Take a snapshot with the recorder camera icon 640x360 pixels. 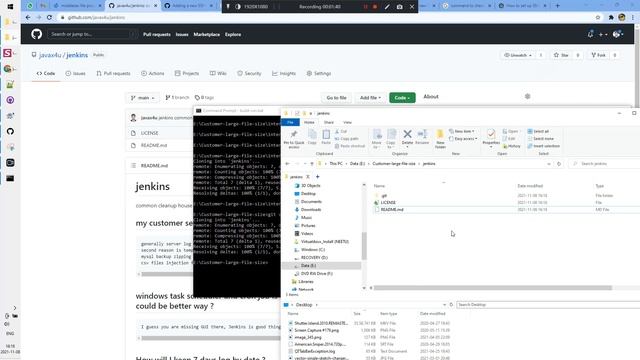399,7
